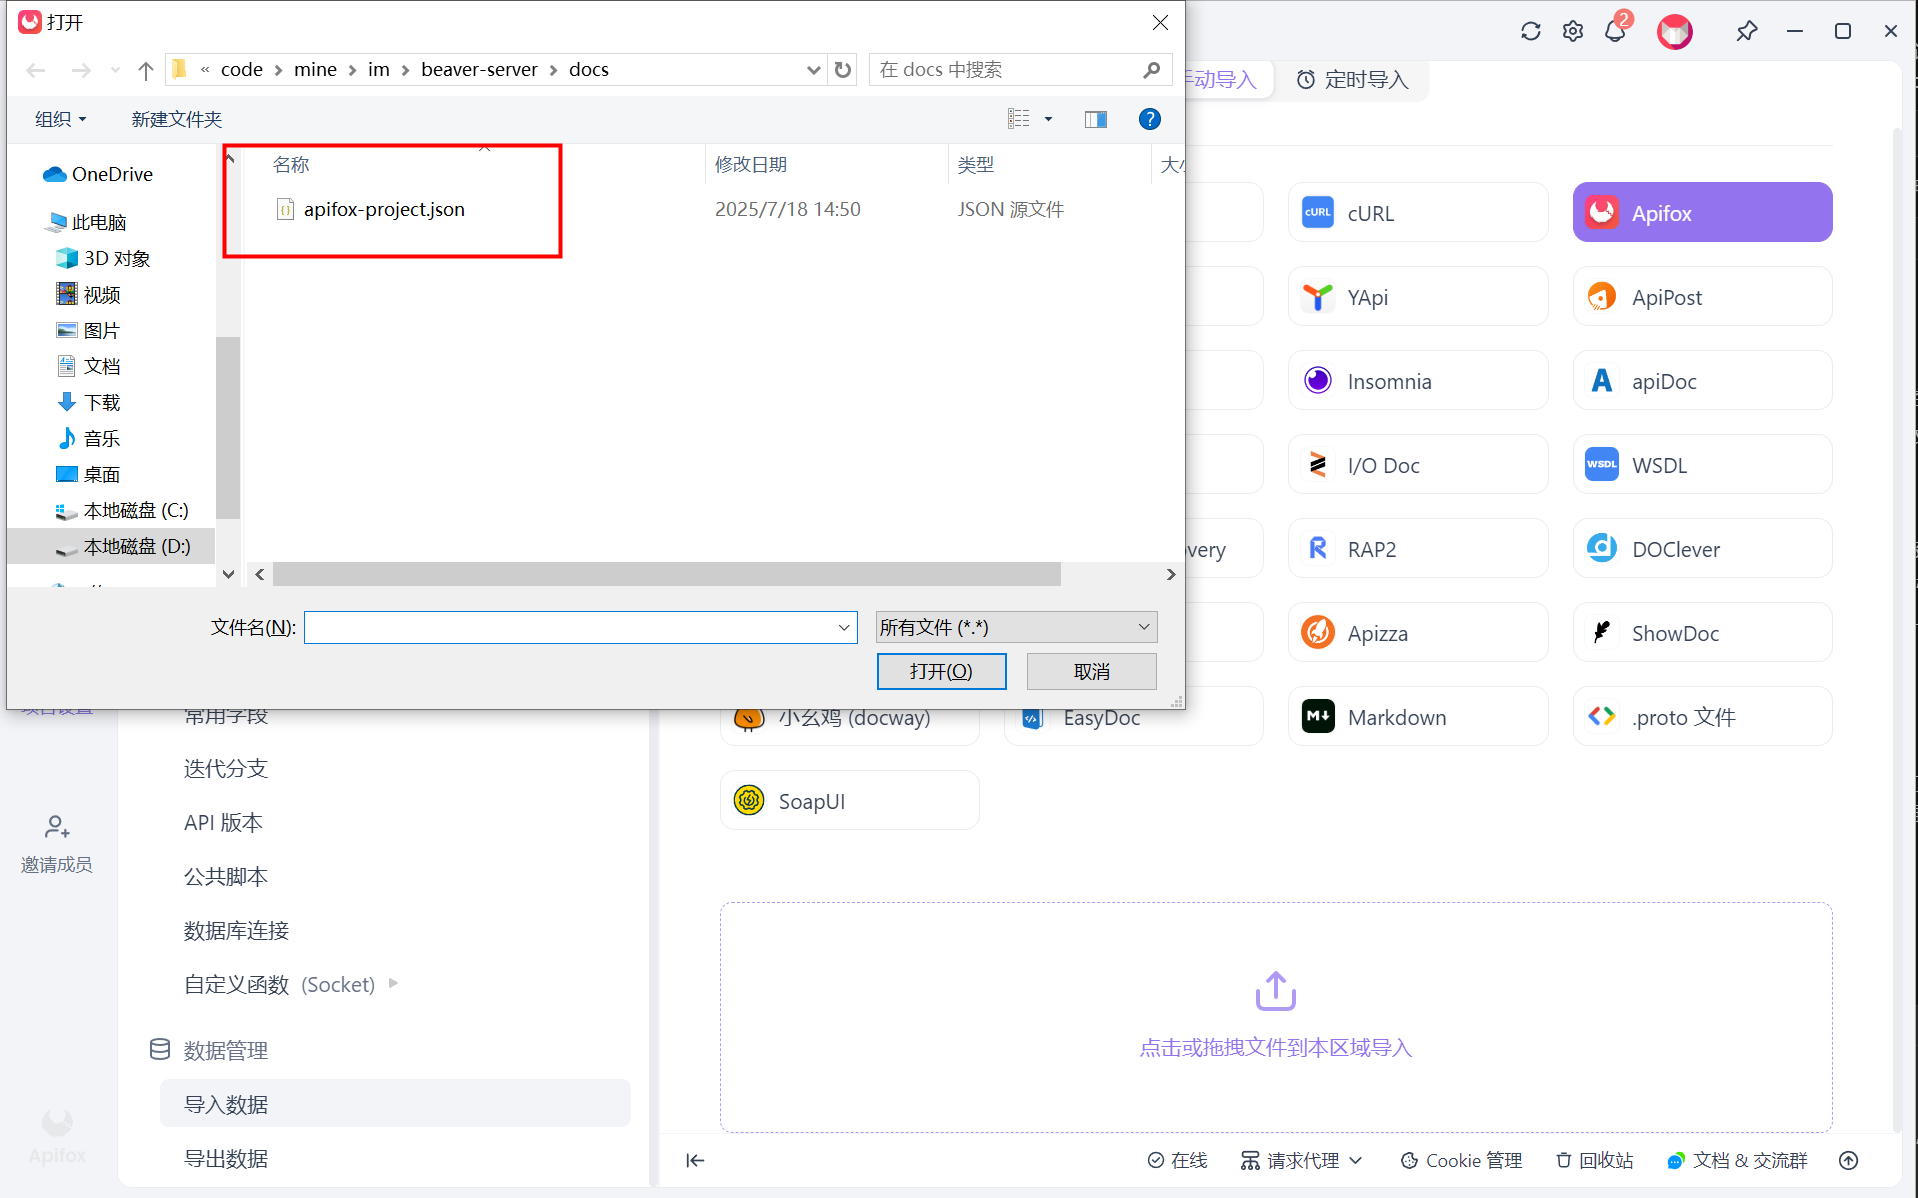Select the apifox-project.json file

point(384,209)
